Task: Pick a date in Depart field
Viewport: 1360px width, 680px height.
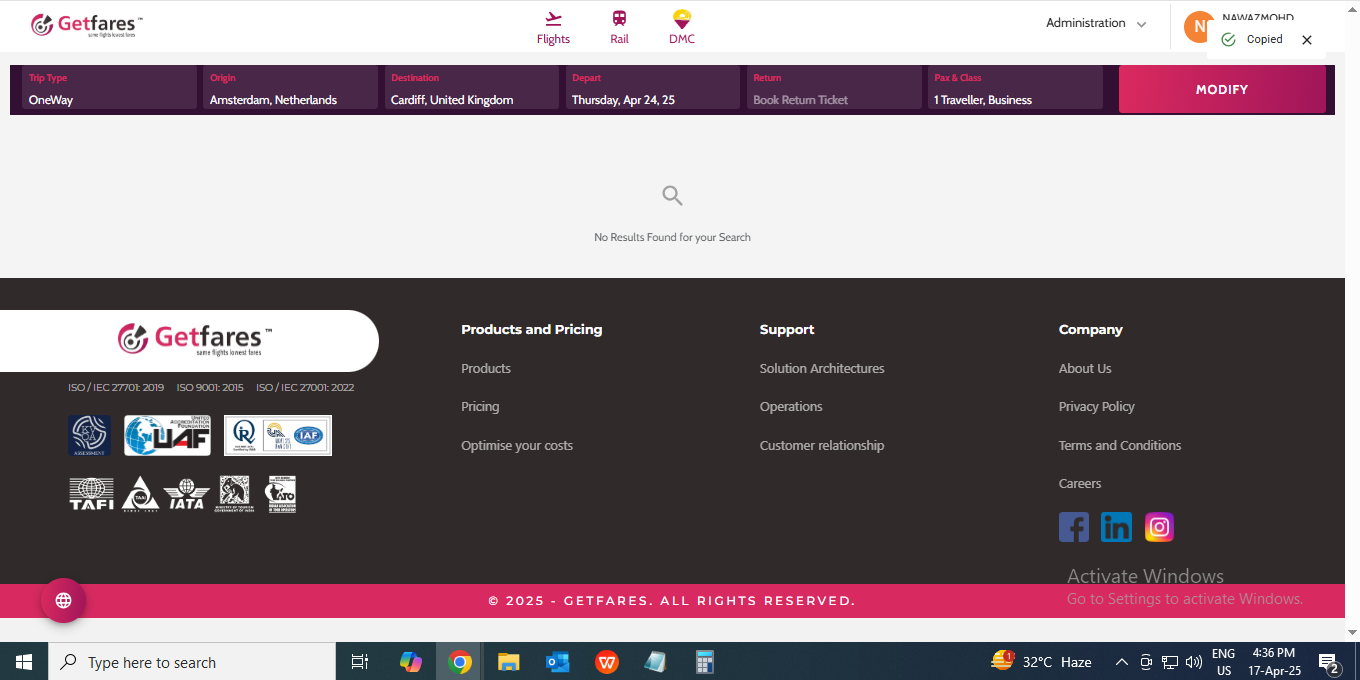Action: click(653, 89)
